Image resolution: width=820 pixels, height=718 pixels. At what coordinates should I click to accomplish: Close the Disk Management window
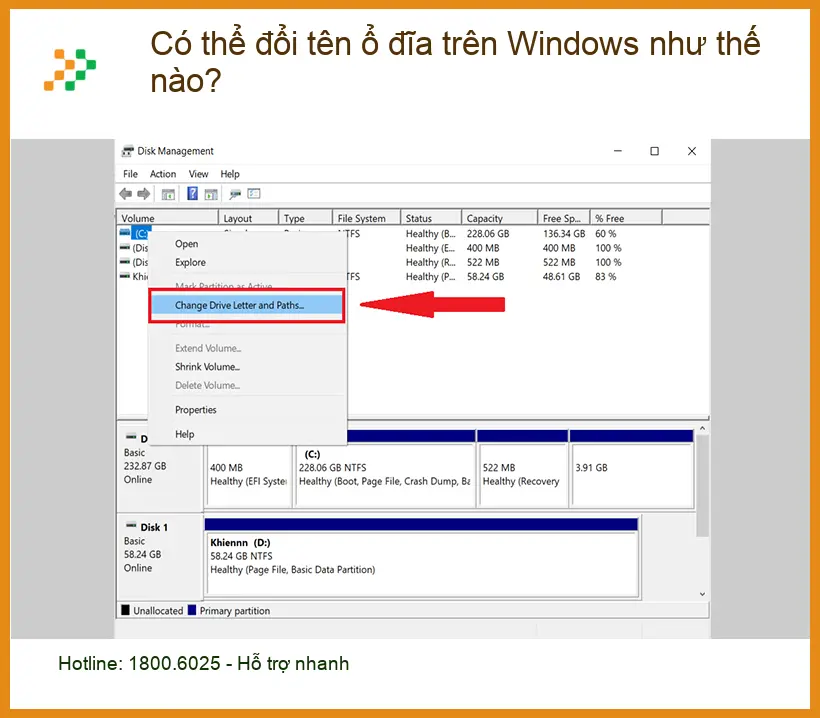(x=691, y=151)
